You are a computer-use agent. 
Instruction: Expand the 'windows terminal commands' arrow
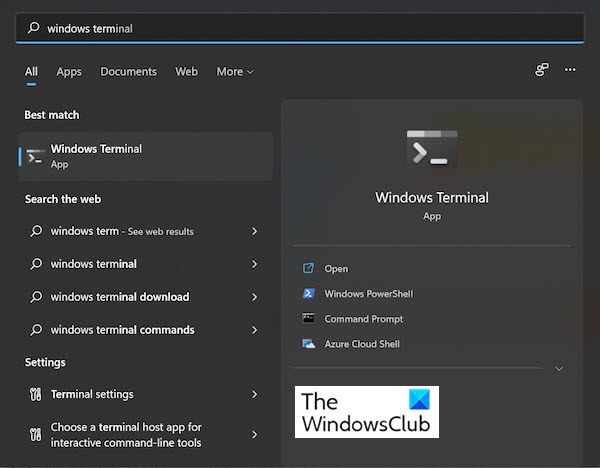pyautogui.click(x=254, y=330)
